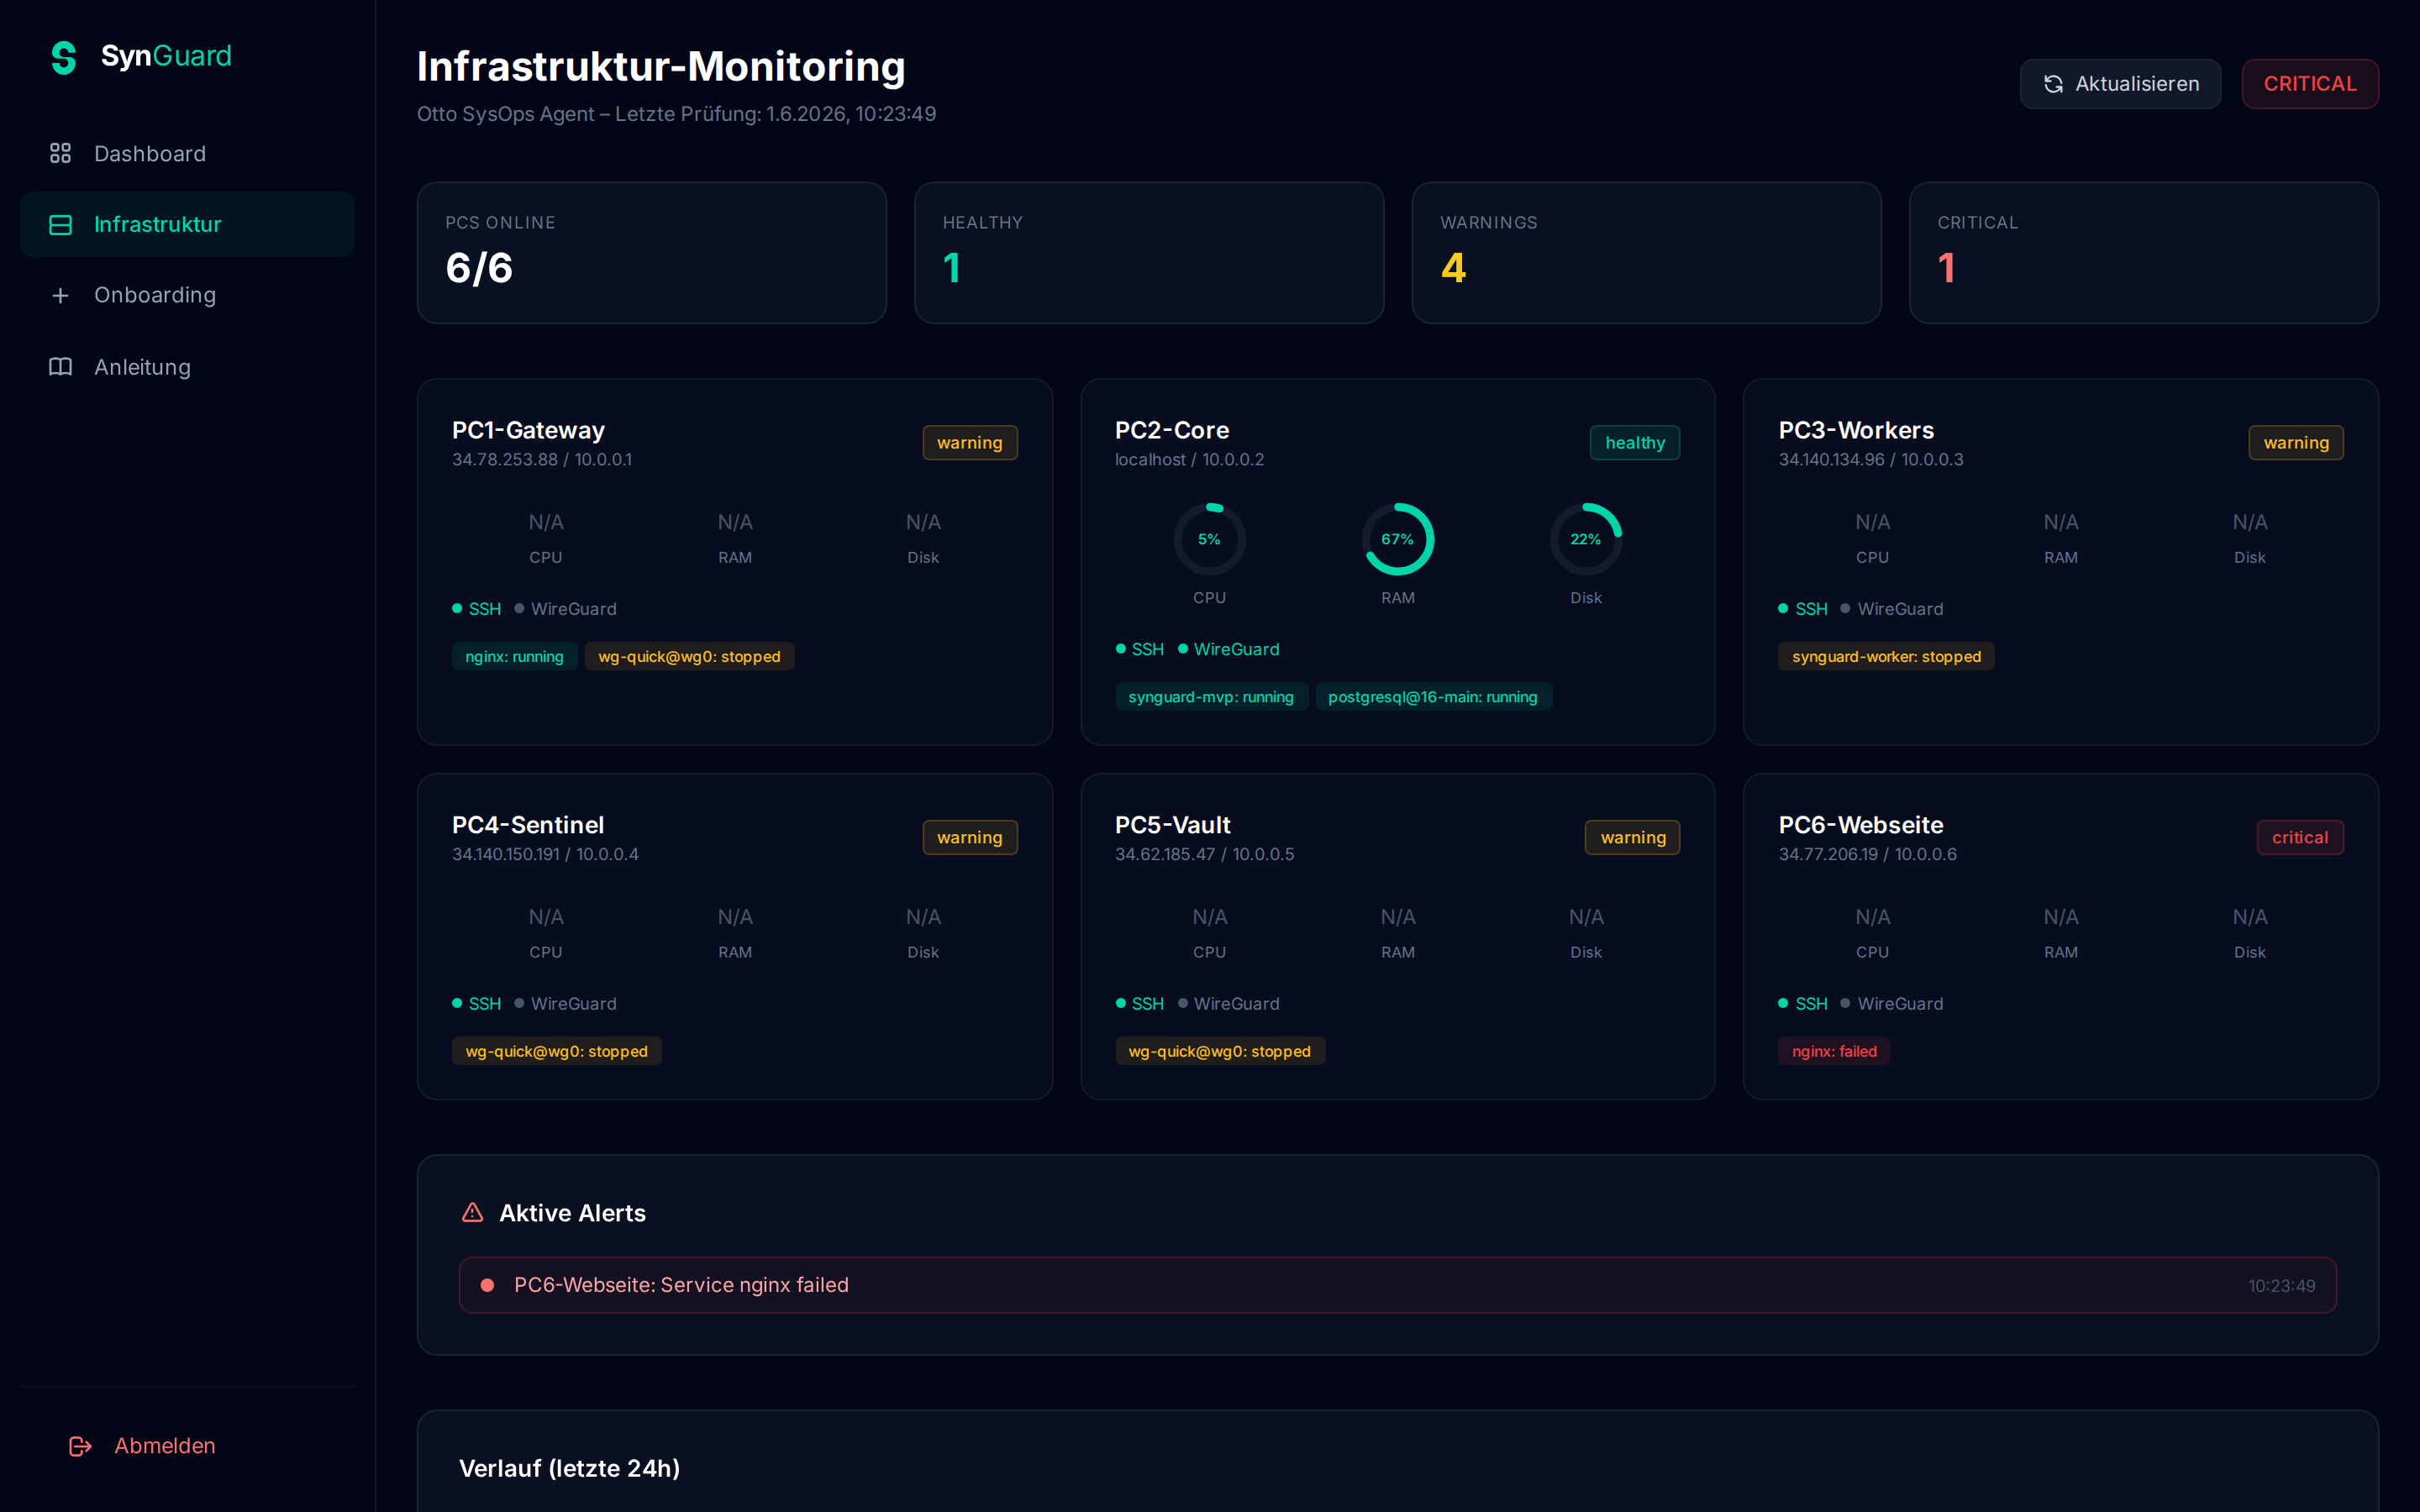
Task: Click PC4-Sentinel WireGuard status label
Action: pos(574,1004)
